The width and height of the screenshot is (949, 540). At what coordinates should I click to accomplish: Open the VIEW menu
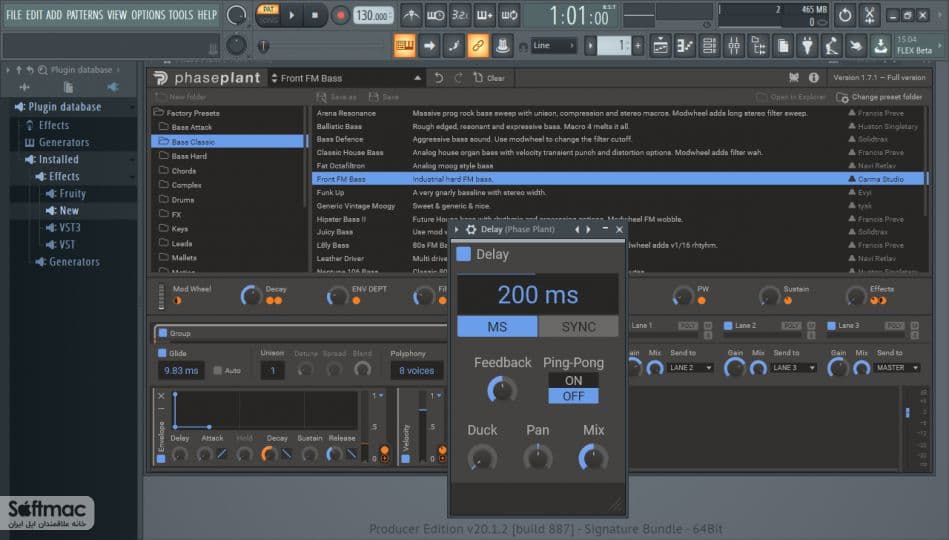point(117,15)
